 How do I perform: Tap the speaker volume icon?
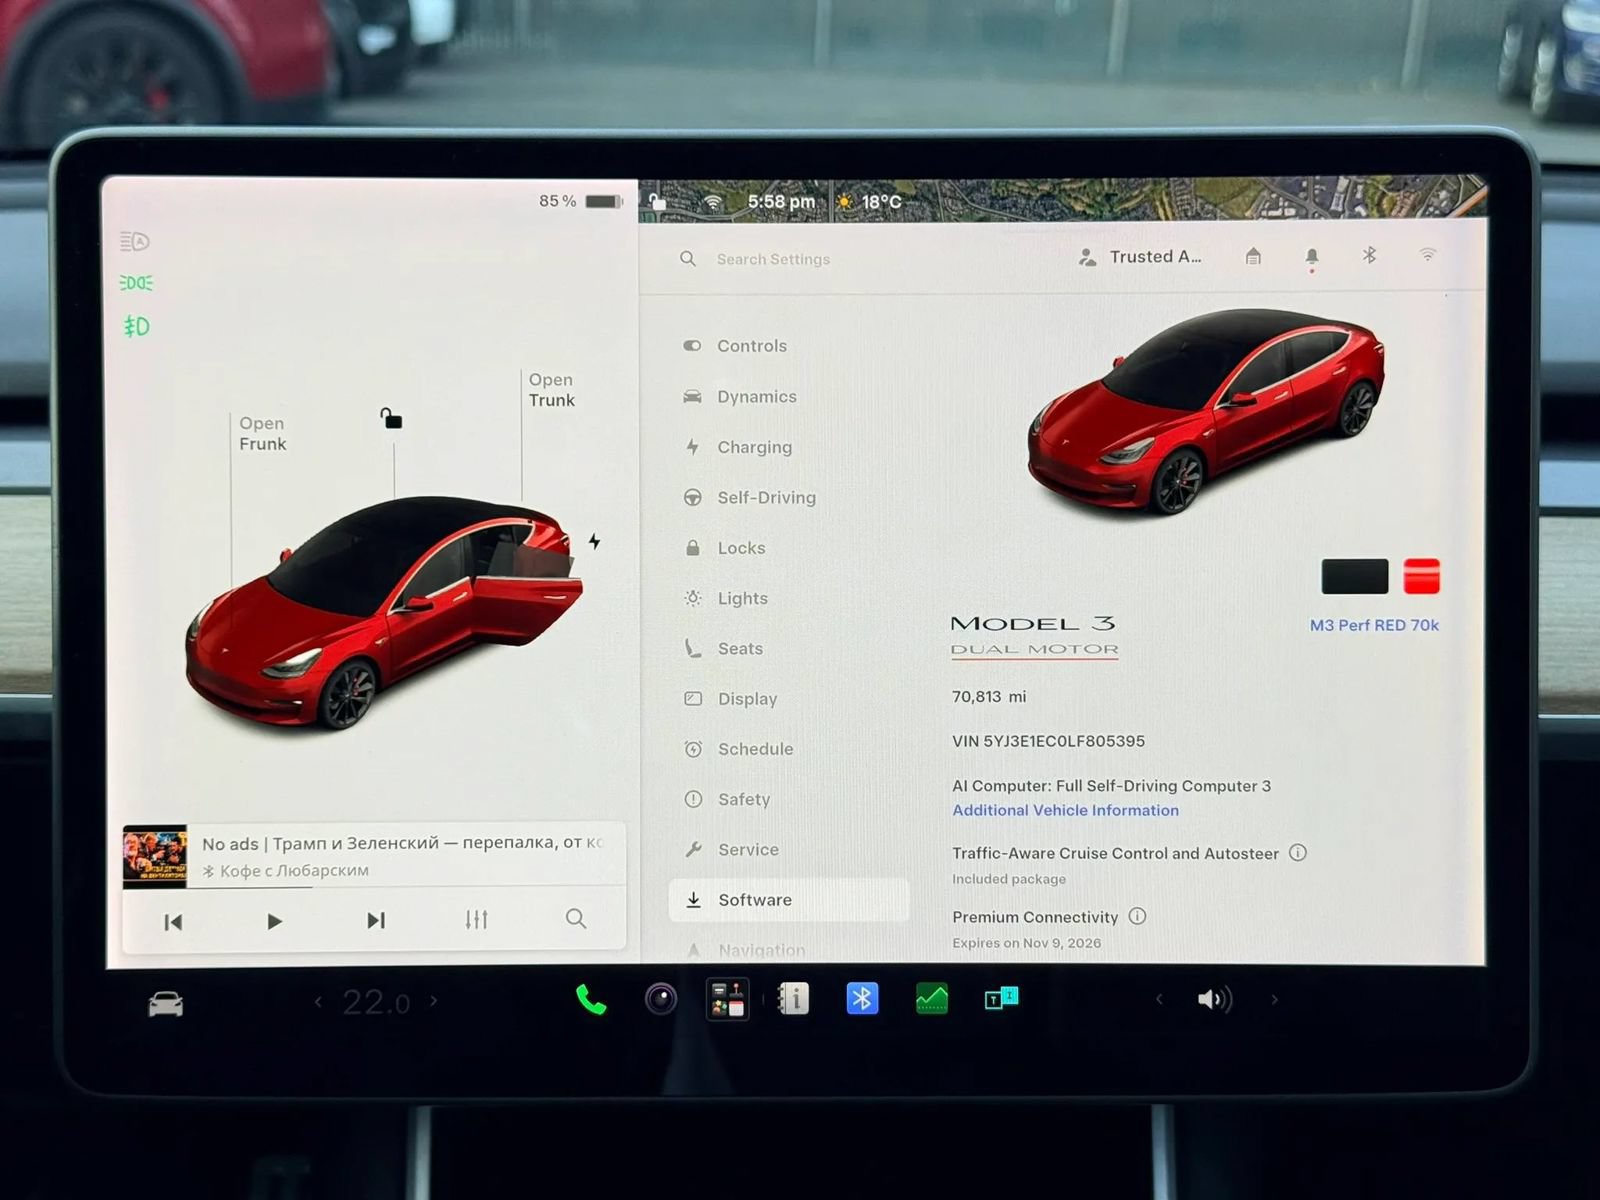point(1215,999)
